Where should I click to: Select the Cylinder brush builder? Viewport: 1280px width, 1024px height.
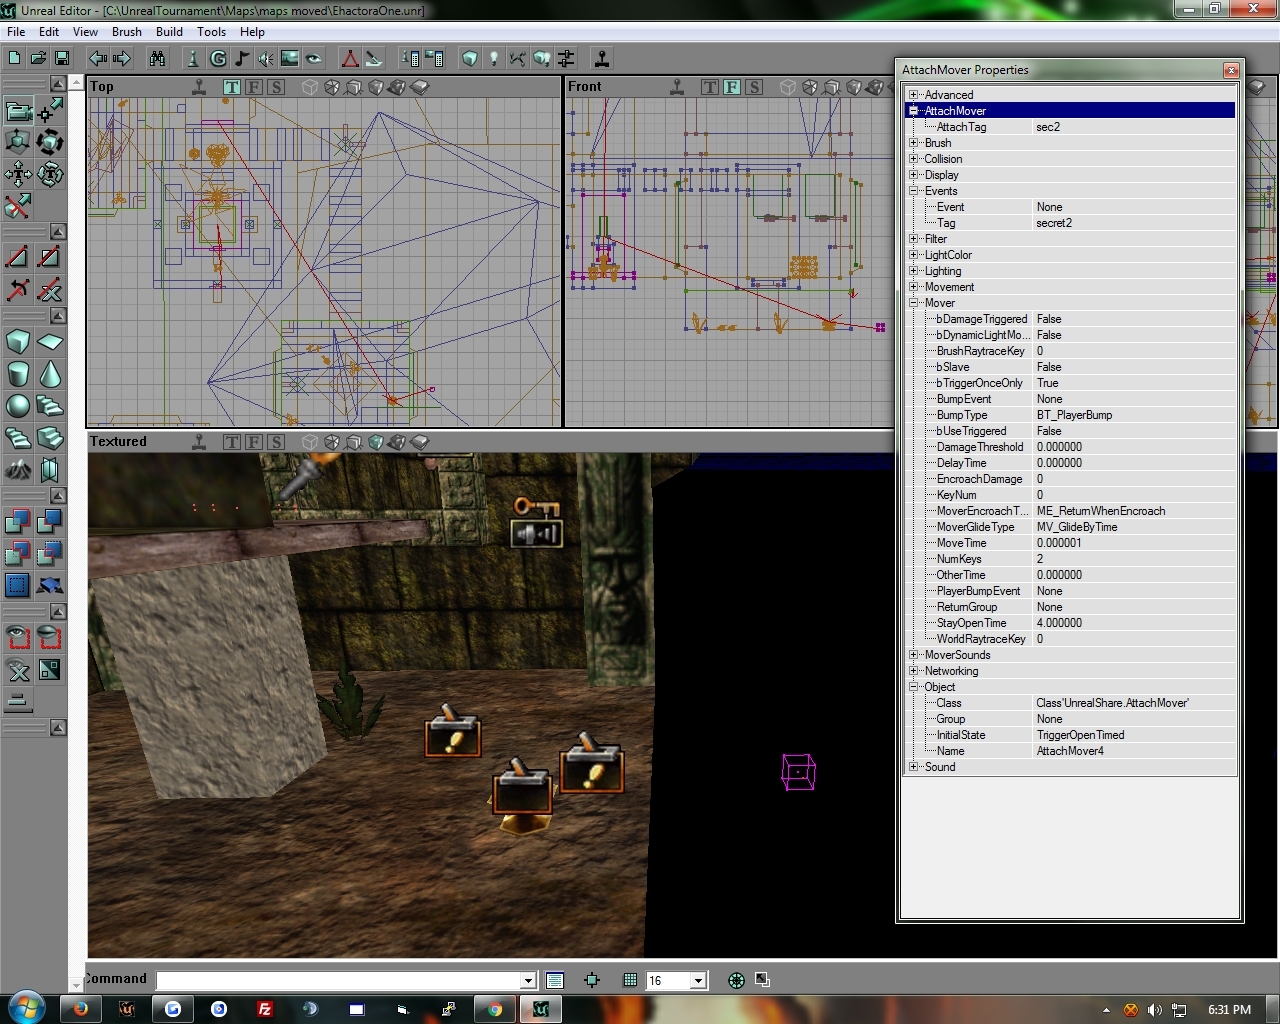coord(18,374)
